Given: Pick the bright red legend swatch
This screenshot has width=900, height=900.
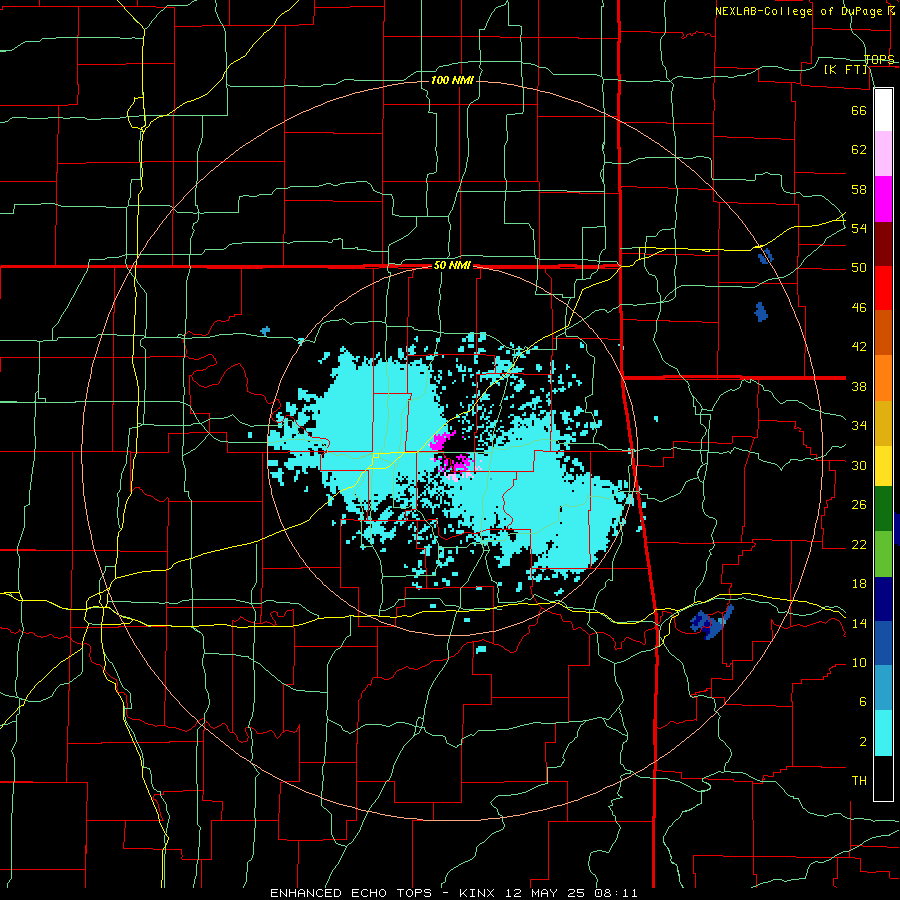Looking at the screenshot, I should tap(883, 288).
